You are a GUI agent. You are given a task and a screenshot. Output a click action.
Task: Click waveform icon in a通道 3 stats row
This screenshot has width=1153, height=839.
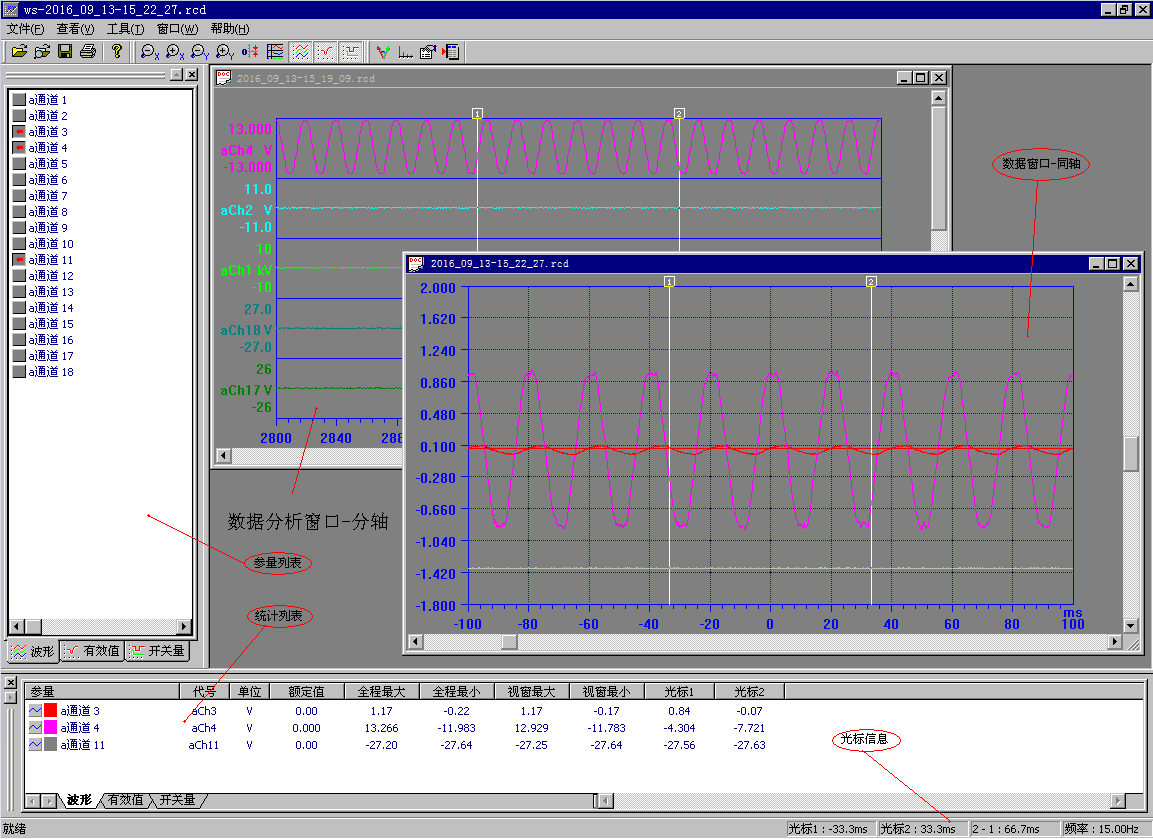tap(35, 711)
